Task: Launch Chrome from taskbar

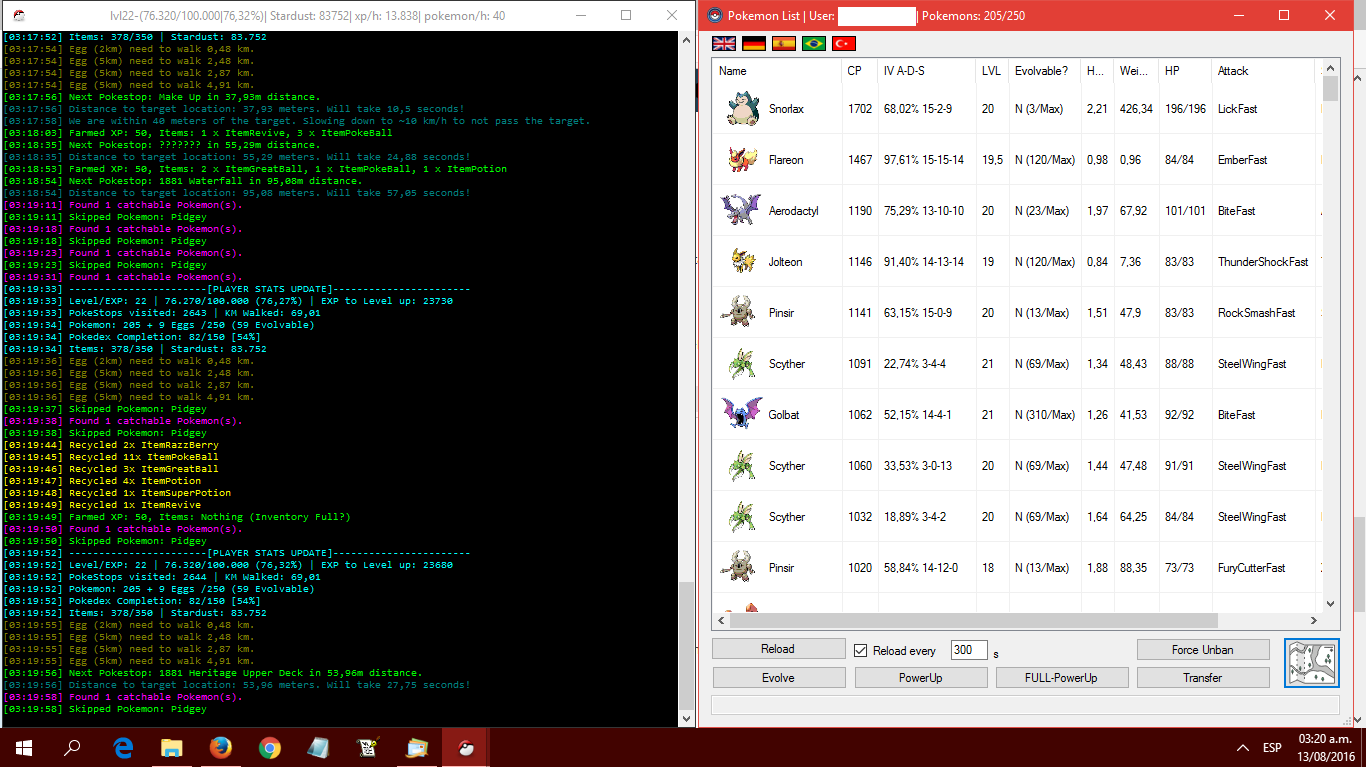Action: coord(269,747)
